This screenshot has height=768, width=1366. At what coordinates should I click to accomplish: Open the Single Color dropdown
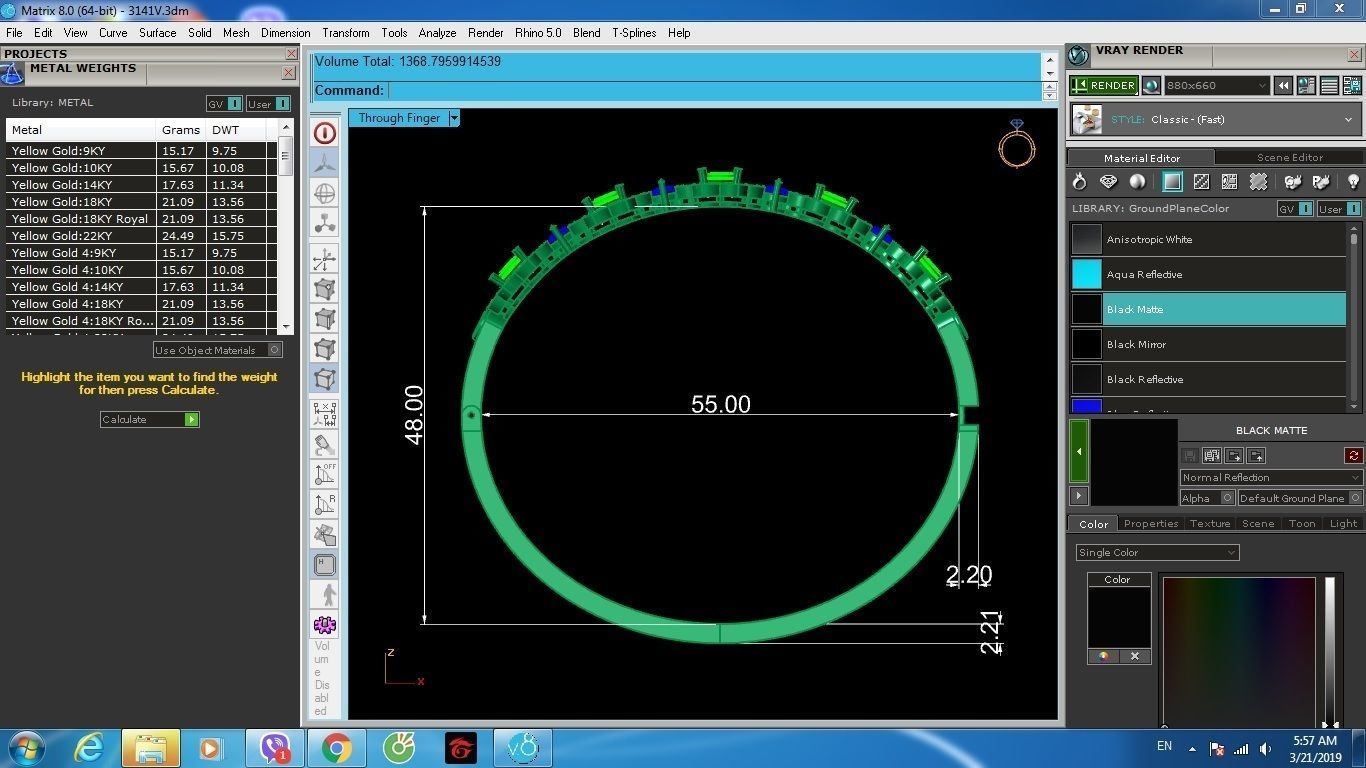click(x=1157, y=552)
